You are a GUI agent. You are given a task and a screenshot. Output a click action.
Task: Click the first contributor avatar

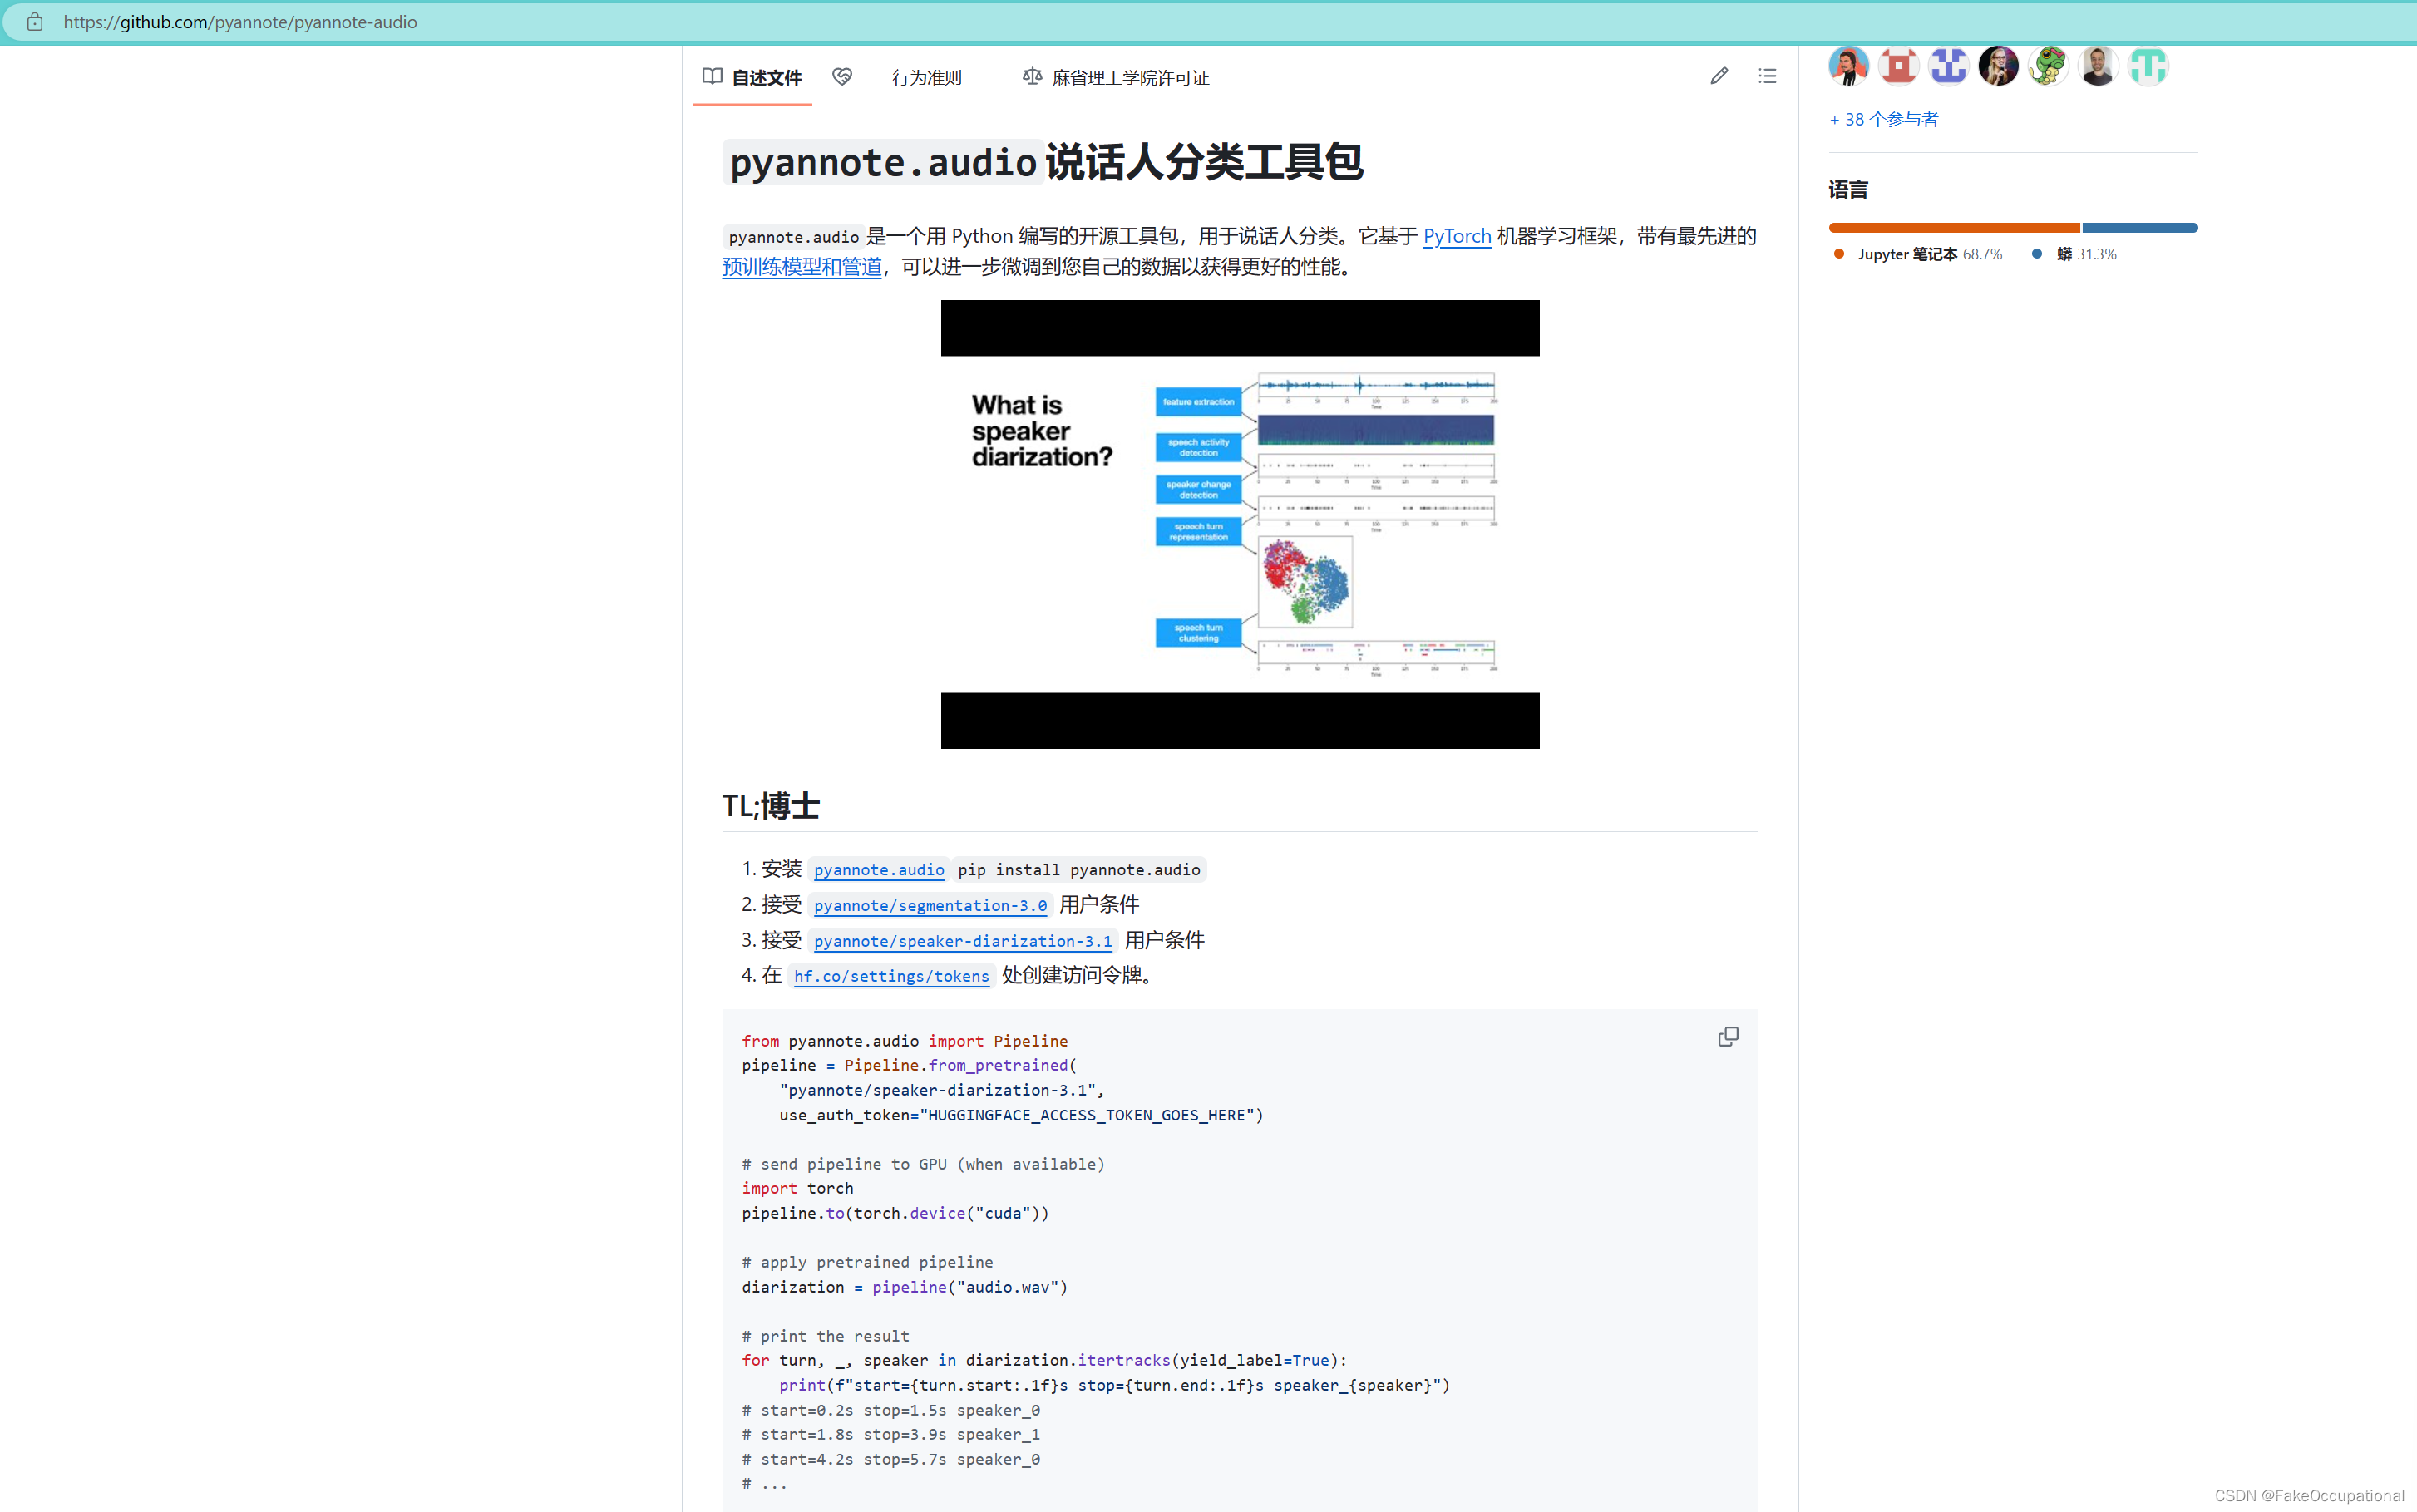tap(1848, 67)
